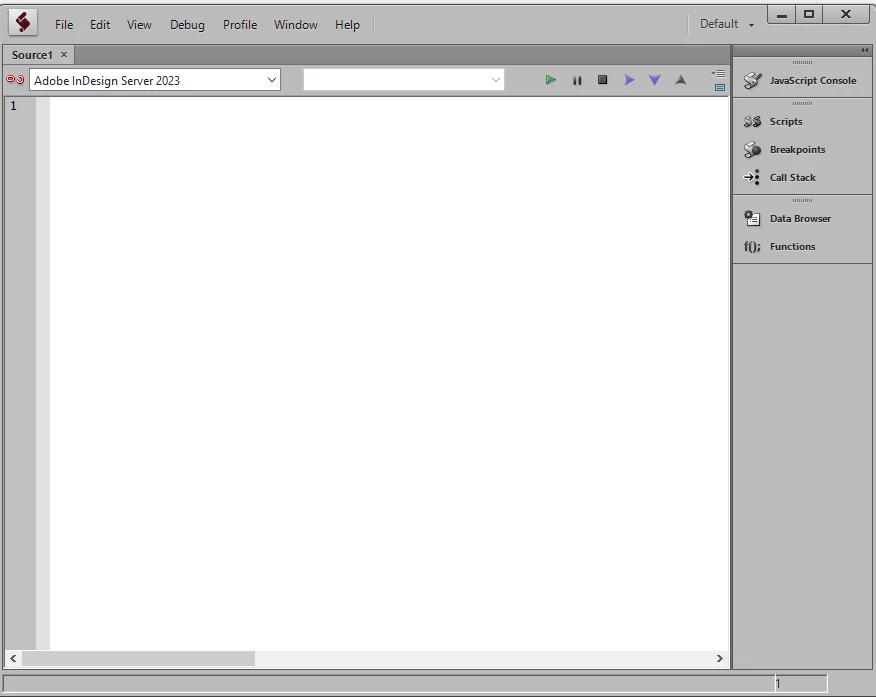Open the Profile menu
Screen dimensions: 876x697
[240, 25]
